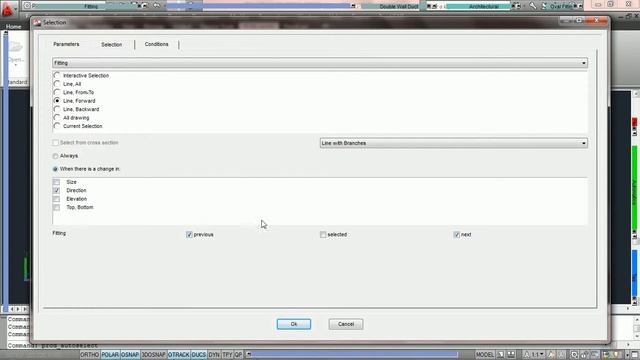The height and width of the screenshot is (360, 640).
Task: Open the Home ribbon tab in AutoCAD
Action: coord(13,27)
